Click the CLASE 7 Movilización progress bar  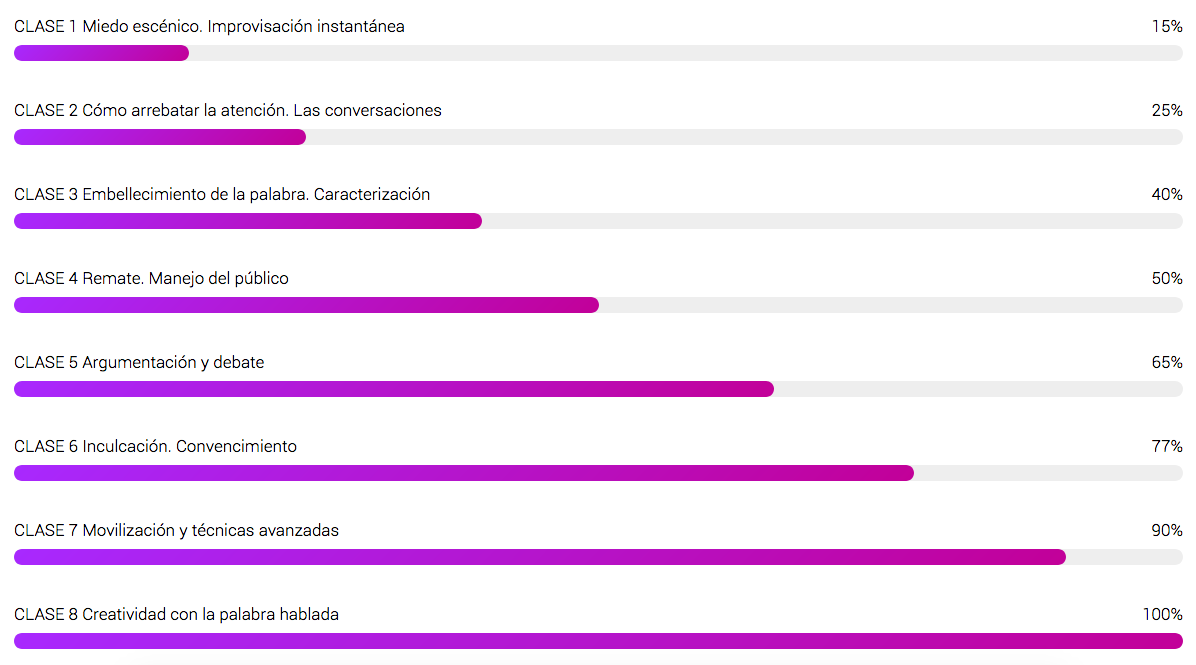(x=598, y=557)
